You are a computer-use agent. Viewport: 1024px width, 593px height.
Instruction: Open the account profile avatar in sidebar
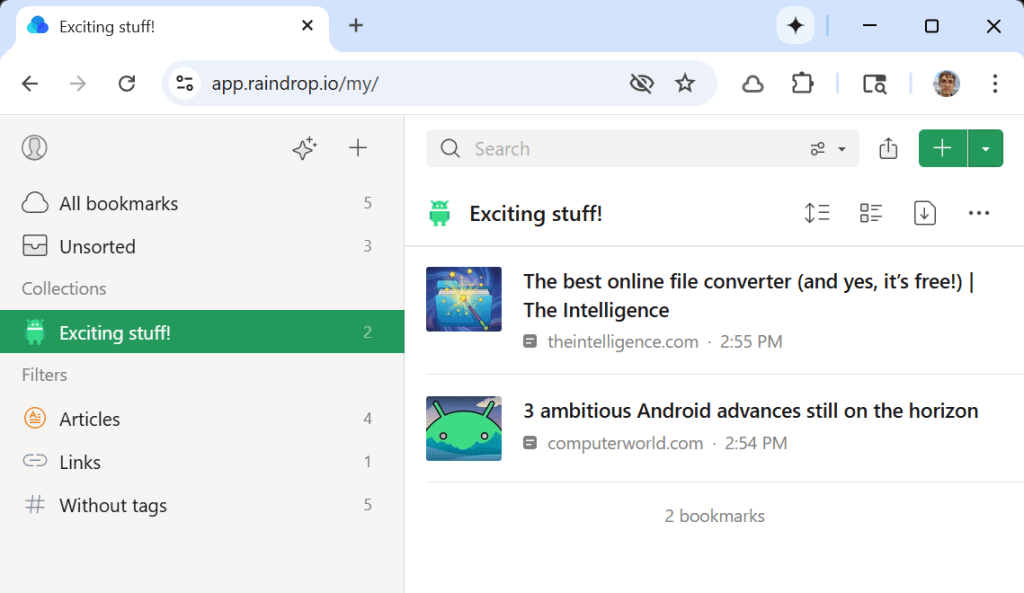click(x=35, y=148)
